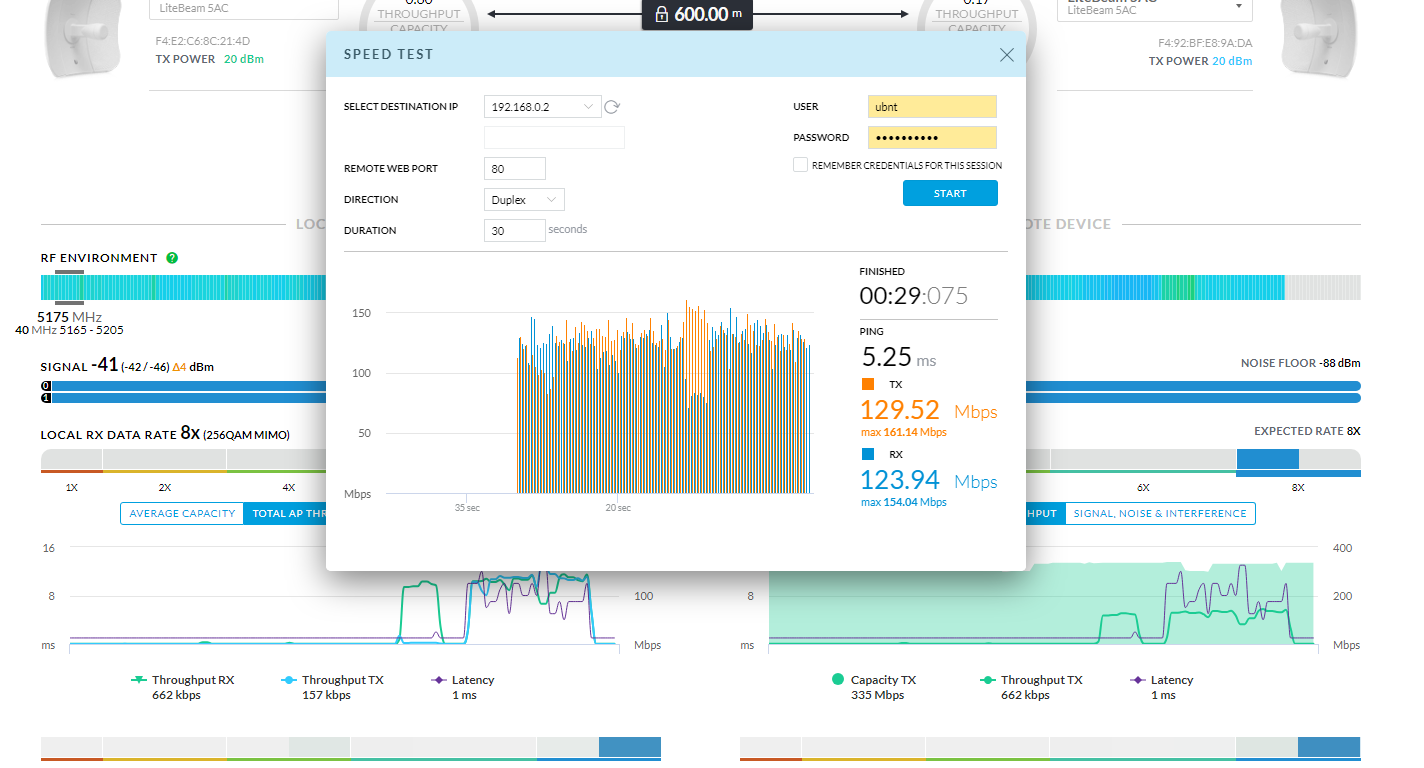Start the speed test
1424x768 pixels.
950,193
